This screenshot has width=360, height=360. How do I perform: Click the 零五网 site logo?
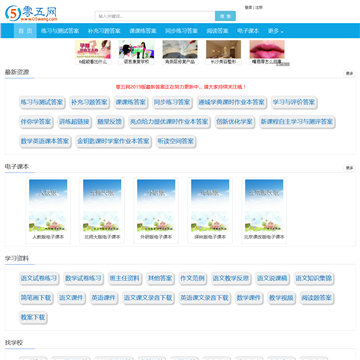pyautogui.click(x=31, y=13)
